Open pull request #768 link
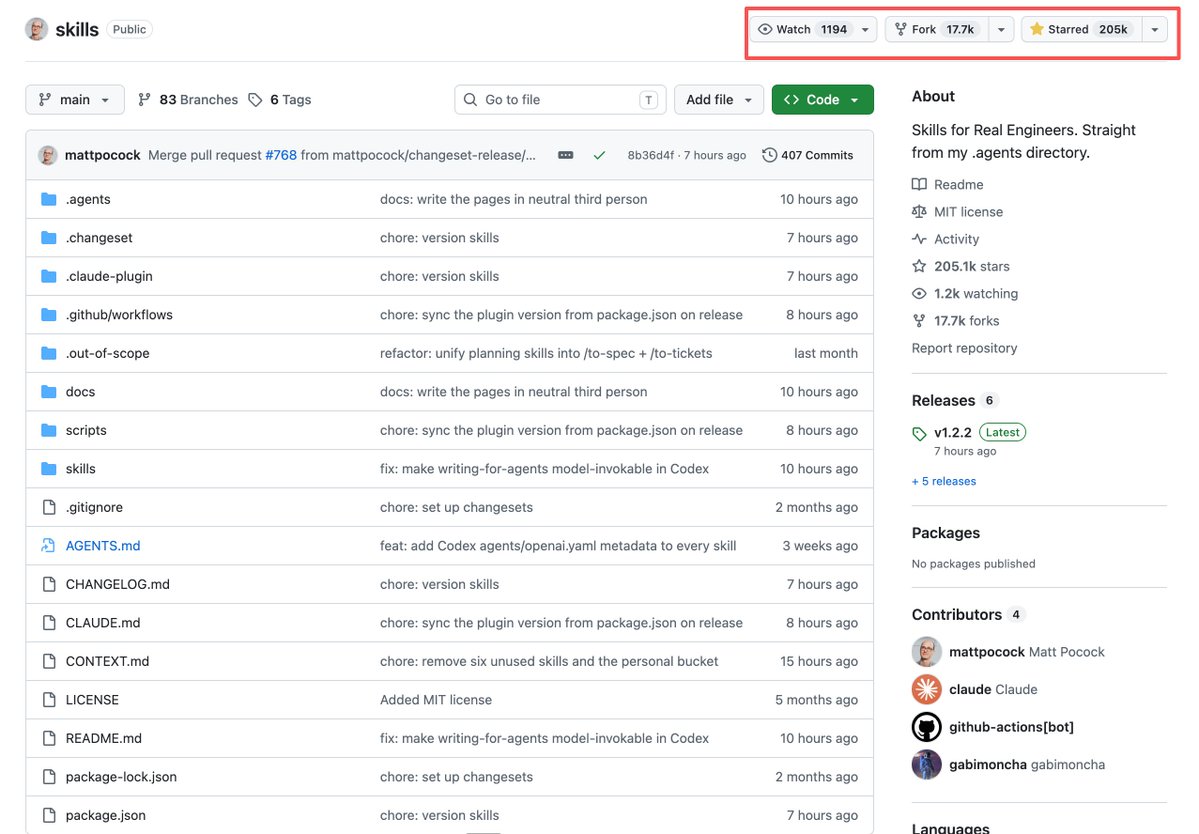The width and height of the screenshot is (1199, 834). click(281, 155)
